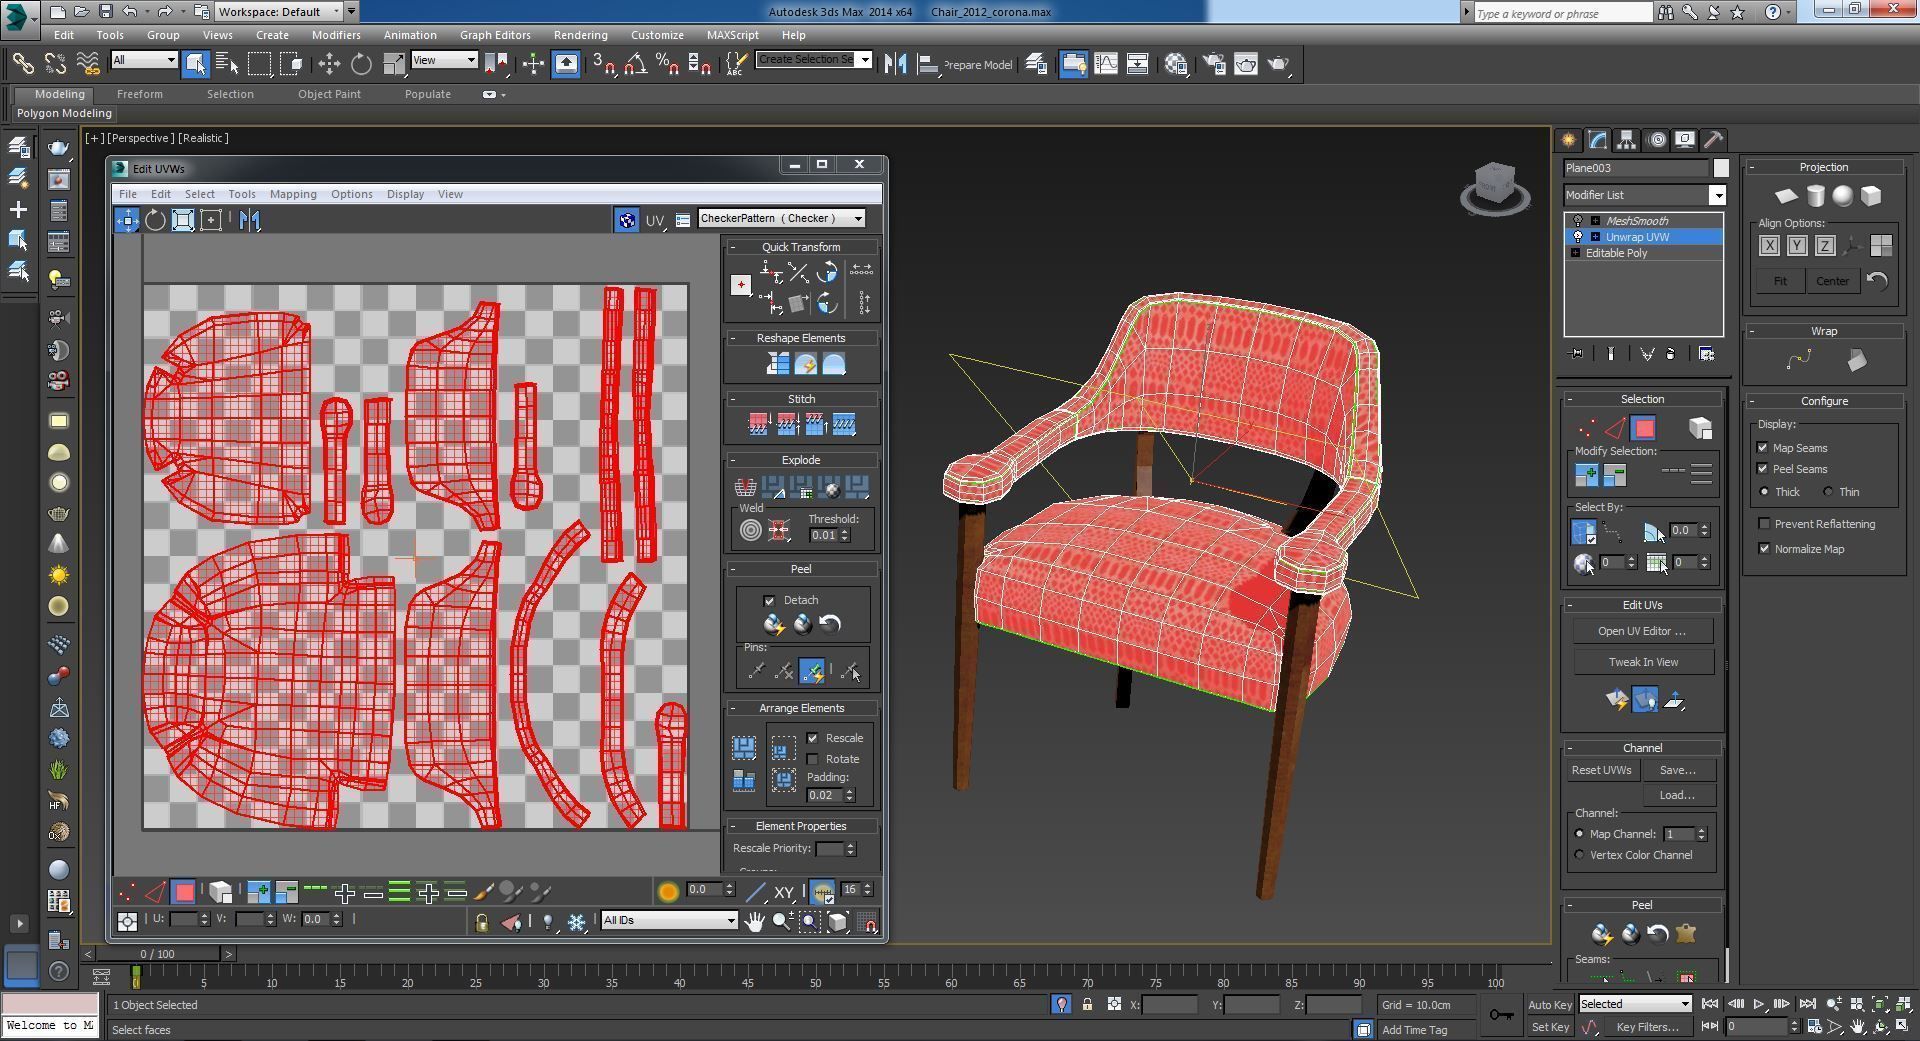Image resolution: width=1920 pixels, height=1041 pixels.
Task: Collapse the Arrange Elements rollout
Action: [x=801, y=708]
